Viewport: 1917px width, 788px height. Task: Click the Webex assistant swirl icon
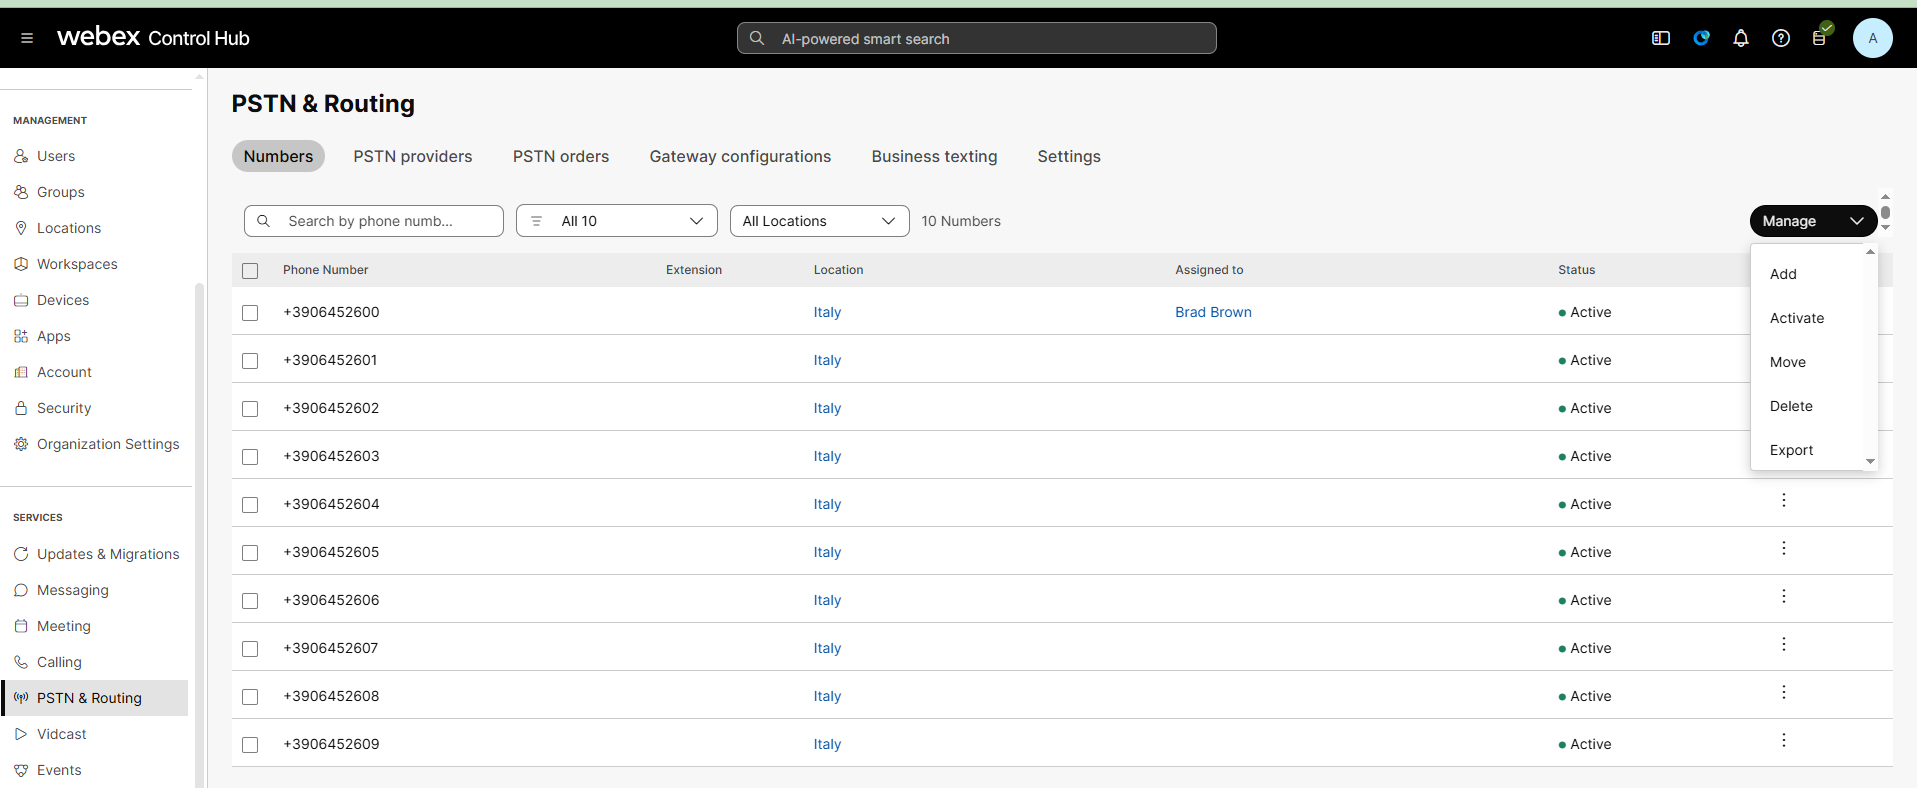[1700, 38]
